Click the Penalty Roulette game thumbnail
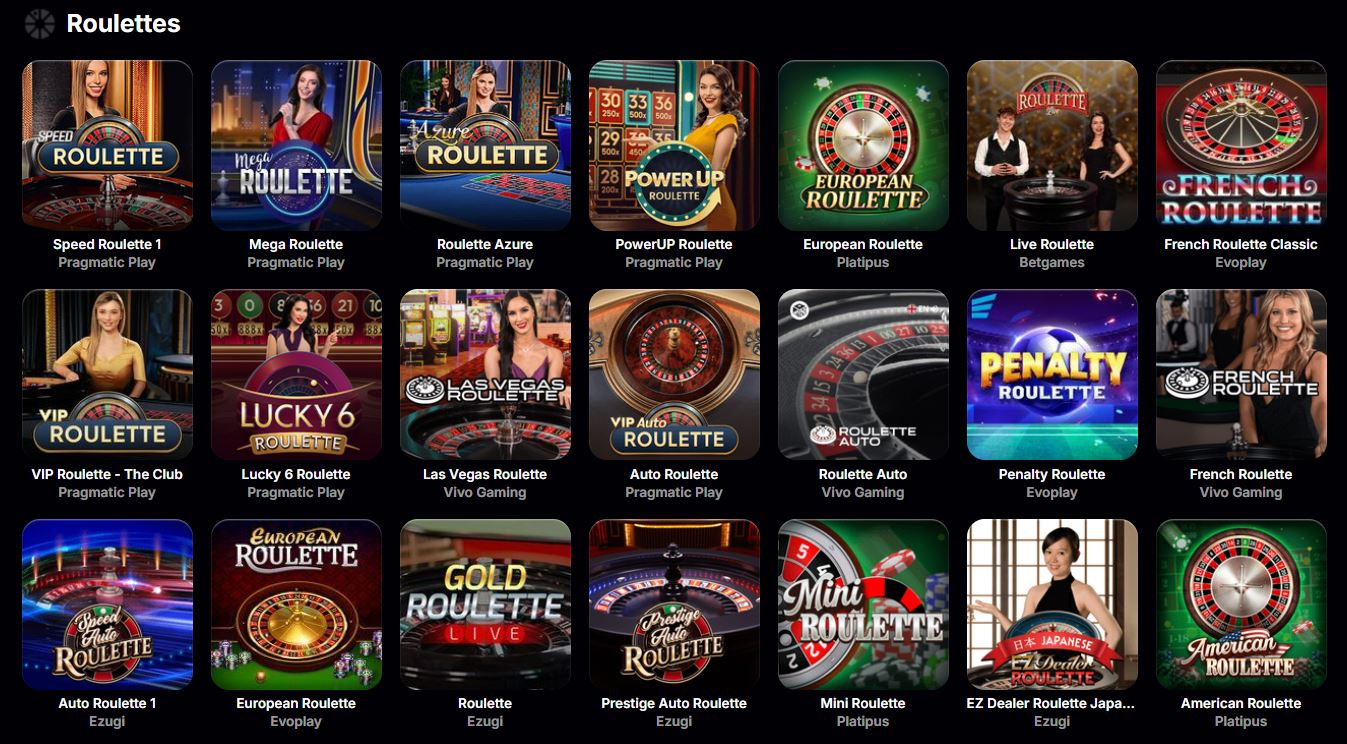Screen dimensions: 1347x744 (x=1052, y=375)
